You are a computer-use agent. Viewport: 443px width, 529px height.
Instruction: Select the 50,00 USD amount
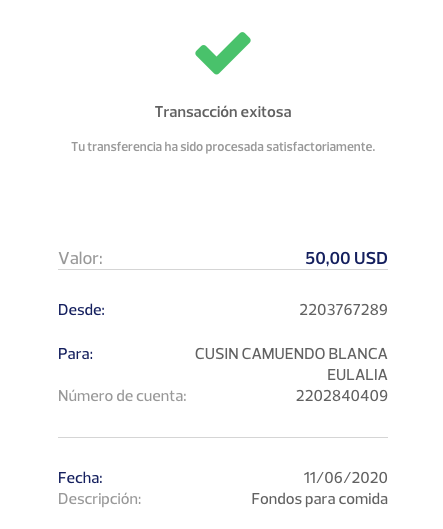coord(346,258)
